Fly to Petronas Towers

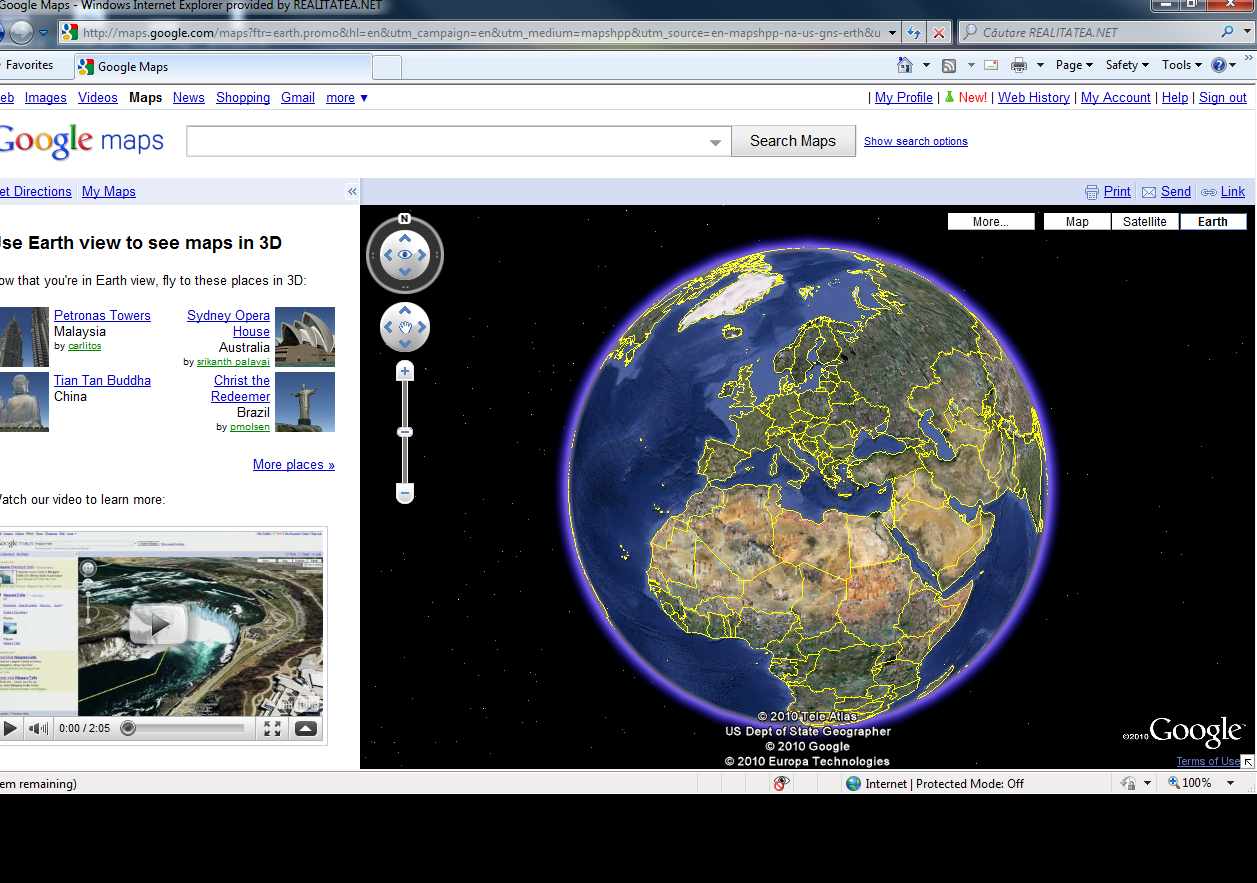102,315
